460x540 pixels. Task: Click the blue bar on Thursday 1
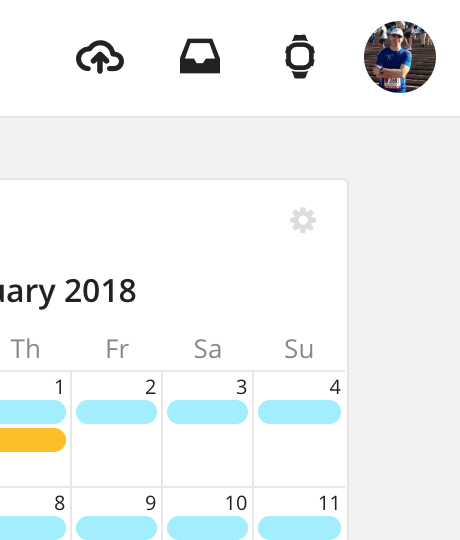33,412
